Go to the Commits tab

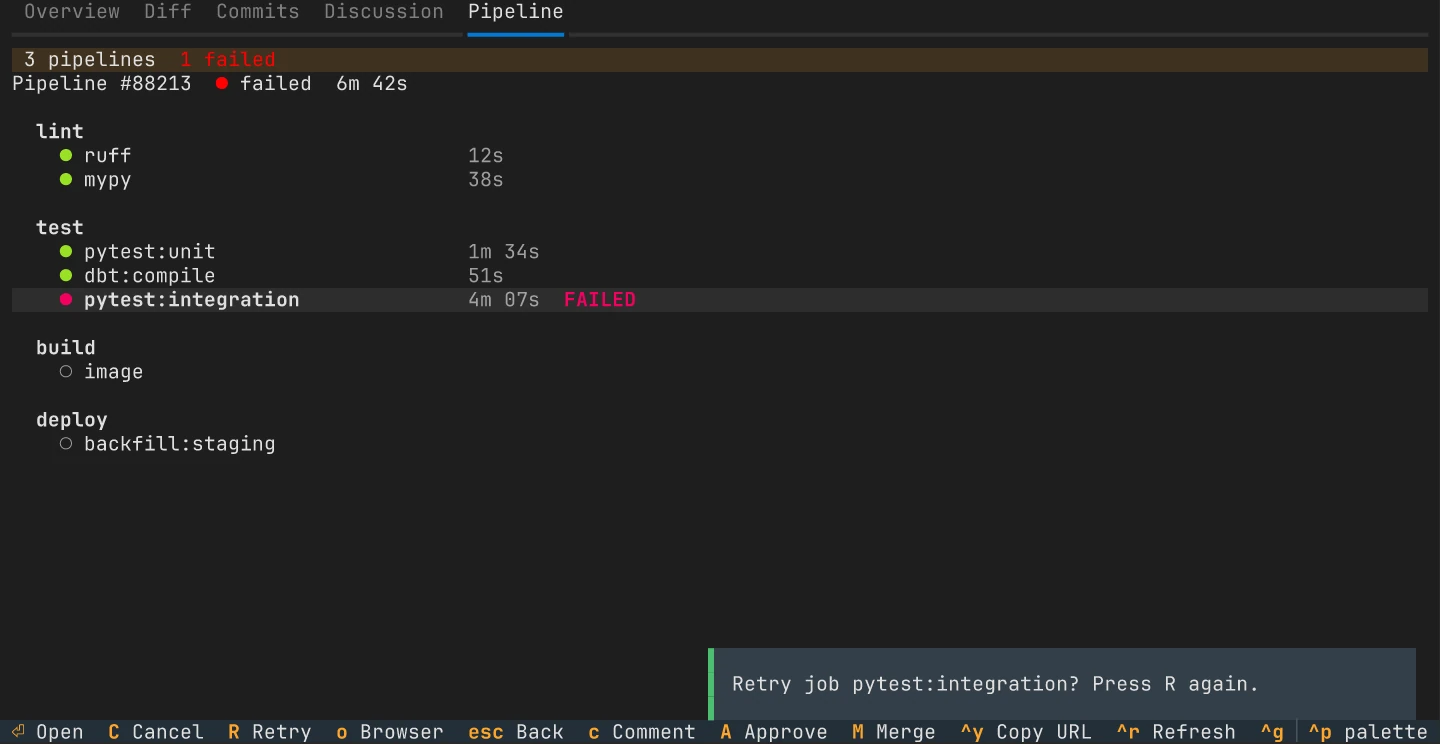[258, 12]
